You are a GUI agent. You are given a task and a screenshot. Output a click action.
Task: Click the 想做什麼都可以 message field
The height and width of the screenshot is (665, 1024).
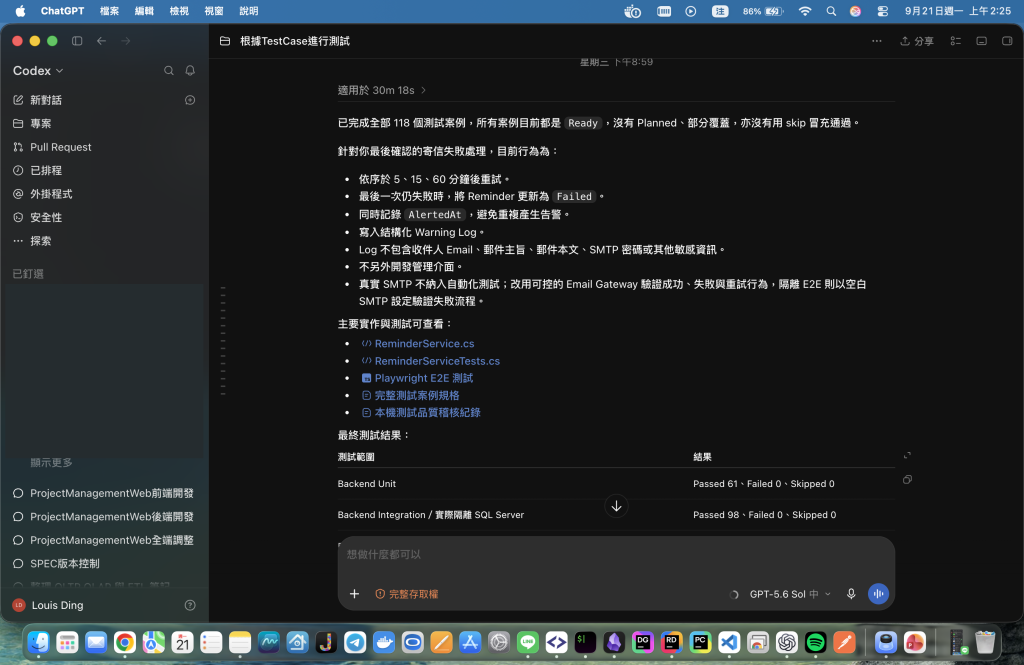click(616, 555)
